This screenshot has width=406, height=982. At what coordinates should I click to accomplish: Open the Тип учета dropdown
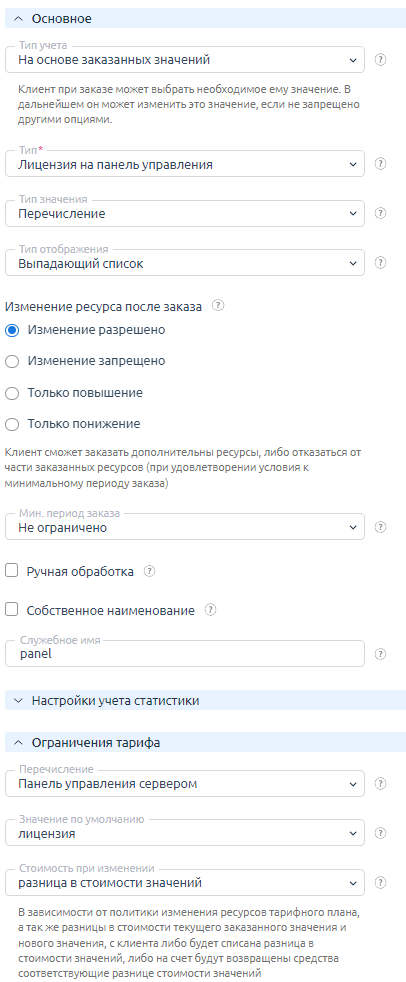click(x=185, y=60)
